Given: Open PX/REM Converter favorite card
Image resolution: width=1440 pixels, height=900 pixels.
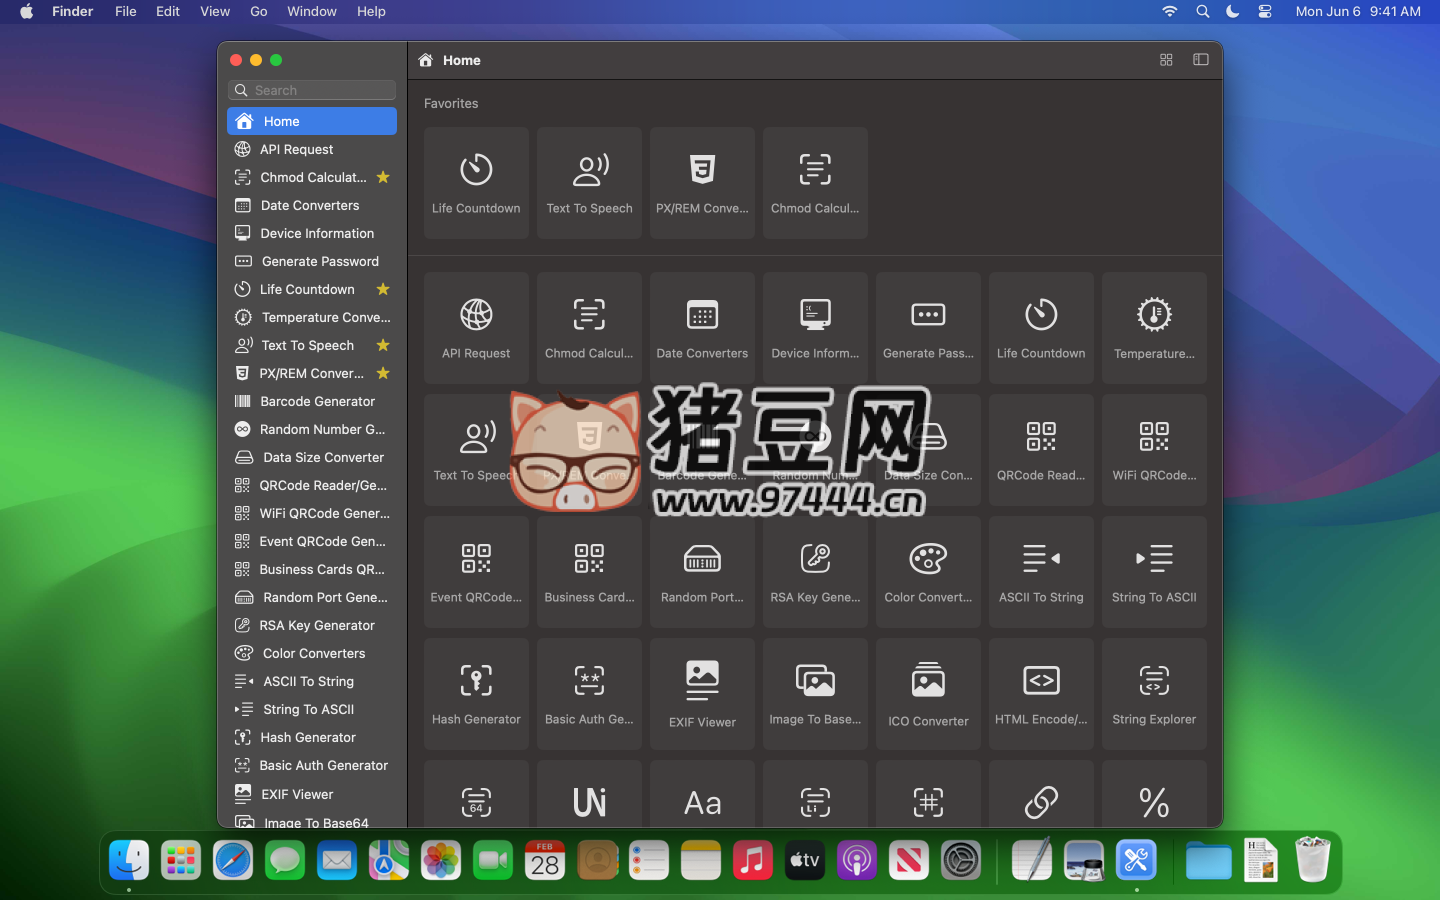Looking at the screenshot, I should tap(702, 183).
